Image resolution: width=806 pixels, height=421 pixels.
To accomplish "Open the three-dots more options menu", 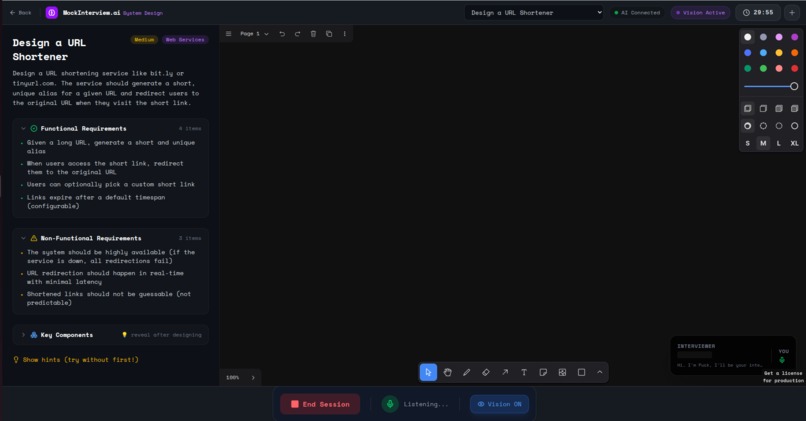I will tap(344, 34).
